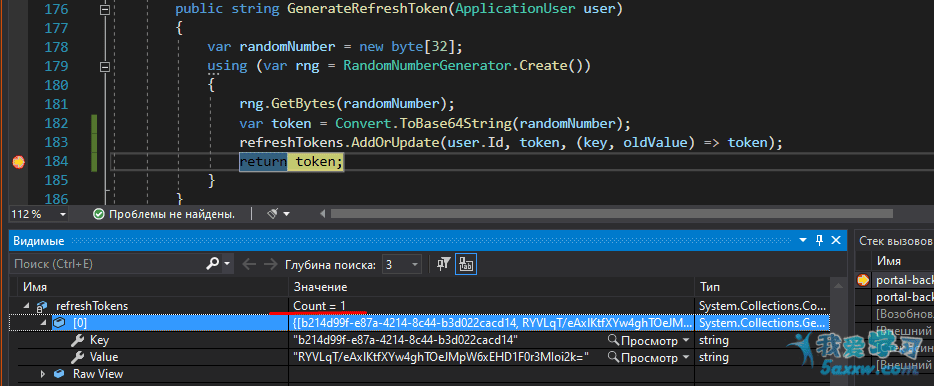Click the [0] object cube icon

[x=60, y=323]
